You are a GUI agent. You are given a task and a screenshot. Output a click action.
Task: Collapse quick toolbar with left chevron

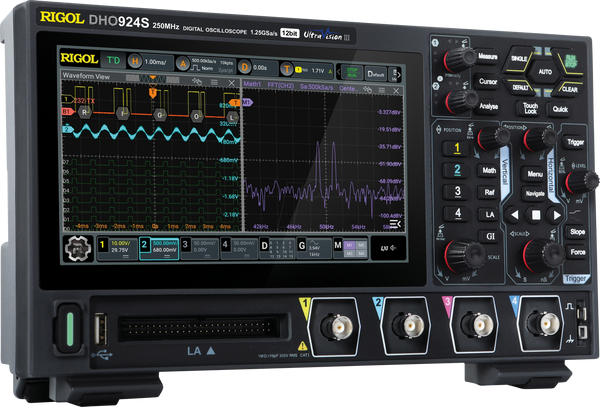338,72
